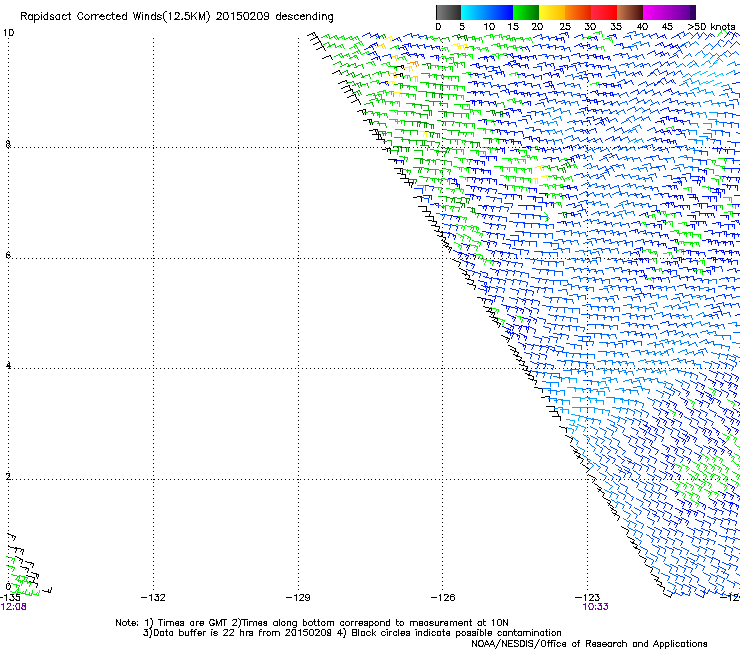Screen dimensions: 740x650
Task: Click the '>50 knots' legend label
Action: point(711,27)
